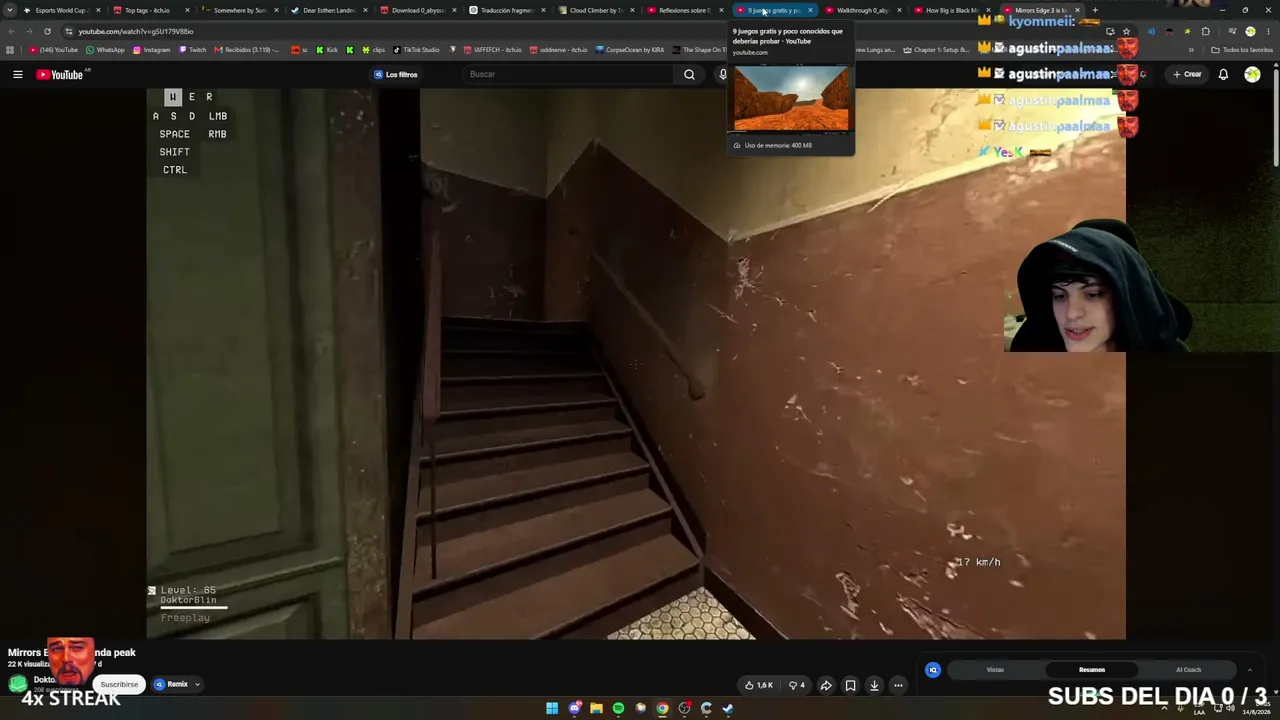The image size is (1280, 720).
Task: Open the Chrome three-dot menu
Action: click(1268, 31)
